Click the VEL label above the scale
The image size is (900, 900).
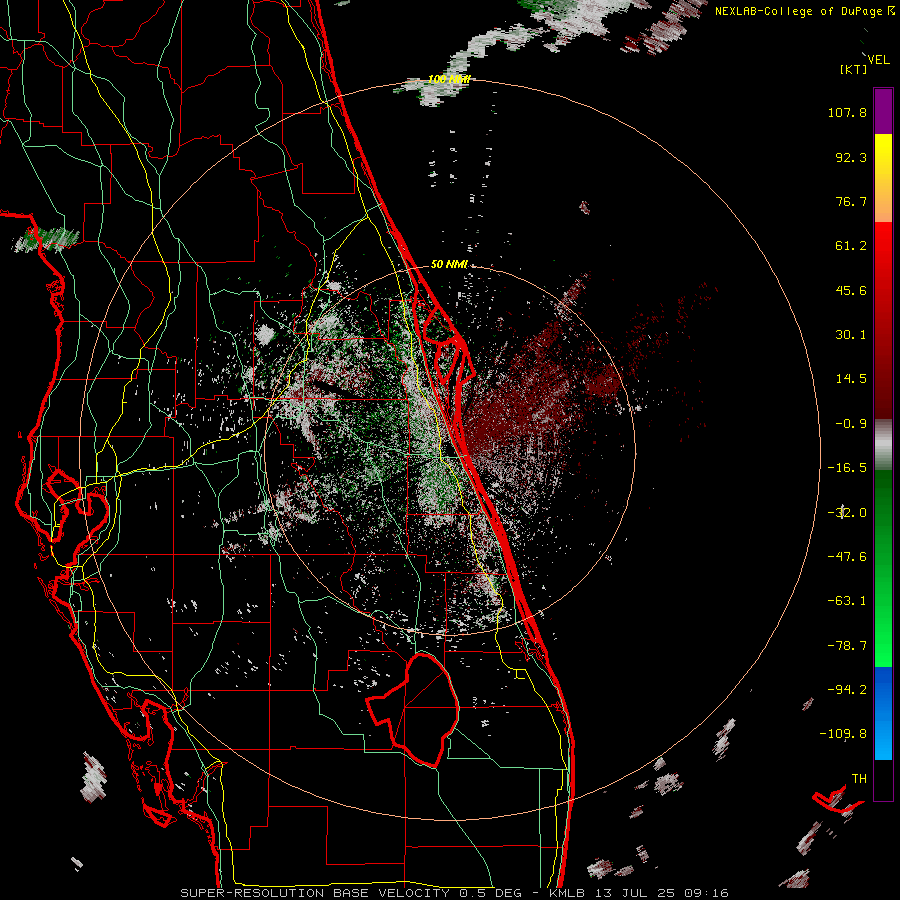point(879,60)
